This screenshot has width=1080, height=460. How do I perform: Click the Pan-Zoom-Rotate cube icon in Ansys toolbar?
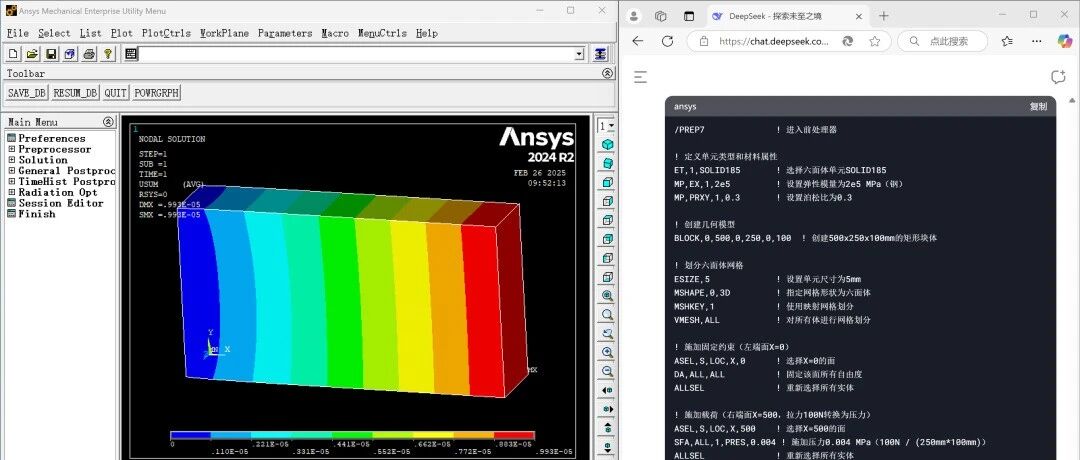pyautogui.click(x=70, y=54)
